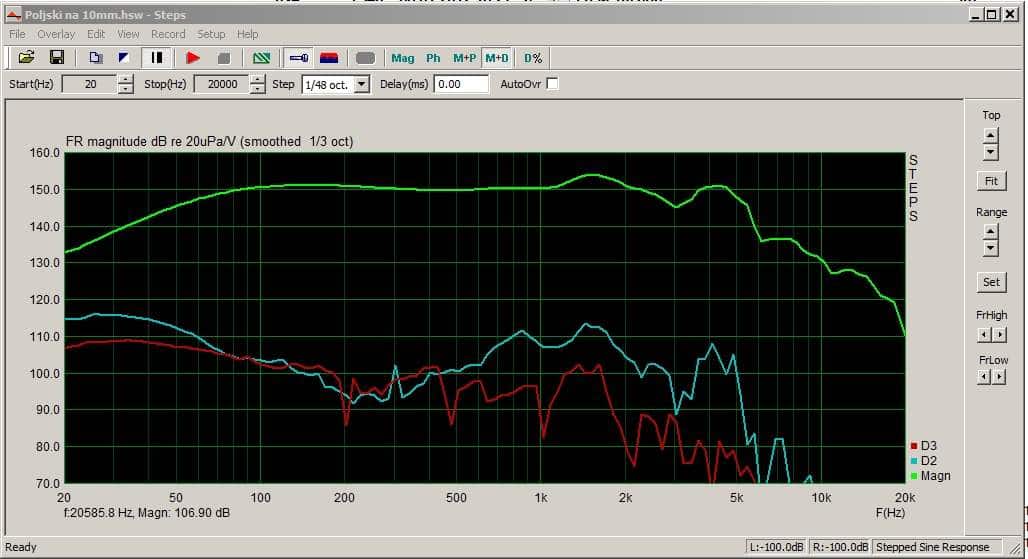Image resolution: width=1028 pixels, height=559 pixels.
Task: Raise graph Top with up arrow
Action: [x=991, y=136]
